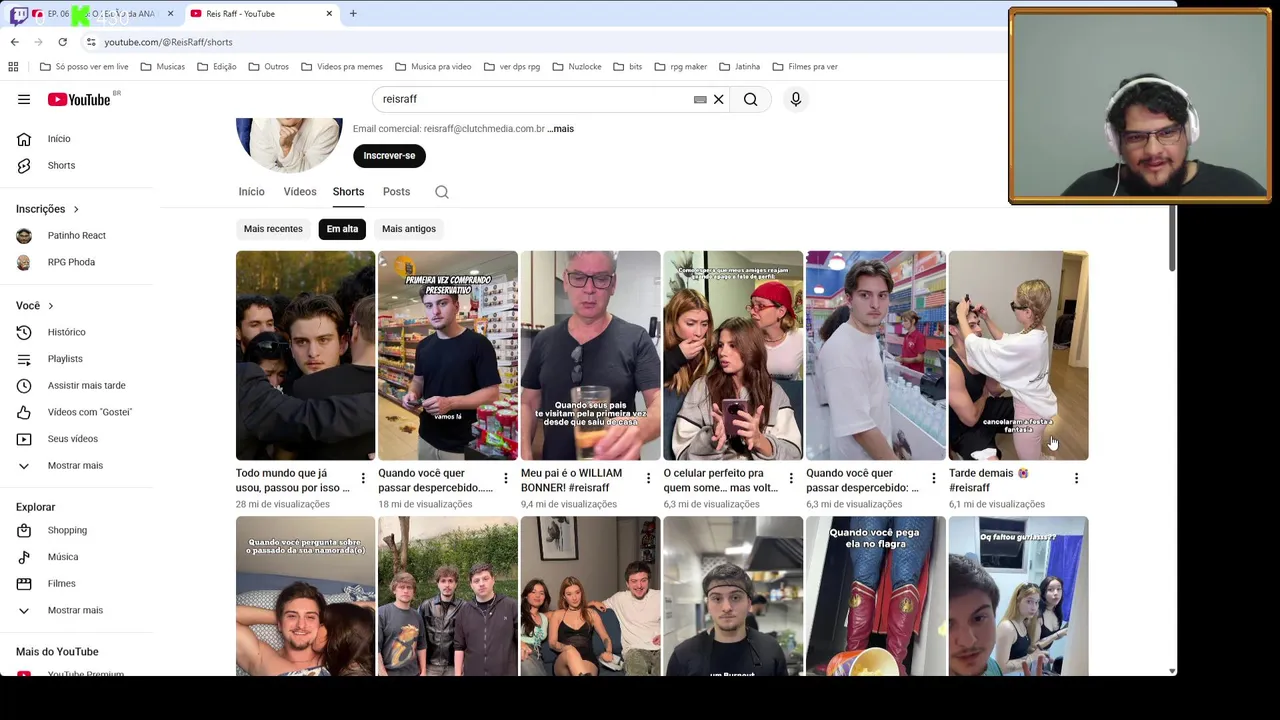Open "Só posso ver em live" bookmark

click(x=84, y=67)
